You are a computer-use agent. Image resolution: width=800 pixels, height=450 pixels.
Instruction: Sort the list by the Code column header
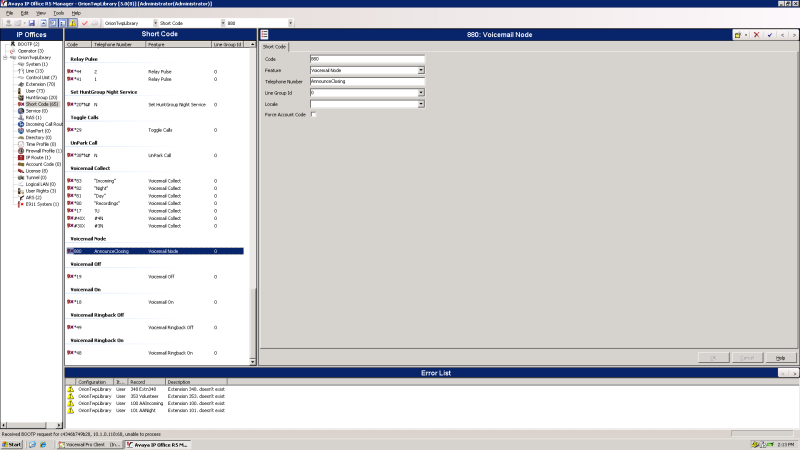78,44
